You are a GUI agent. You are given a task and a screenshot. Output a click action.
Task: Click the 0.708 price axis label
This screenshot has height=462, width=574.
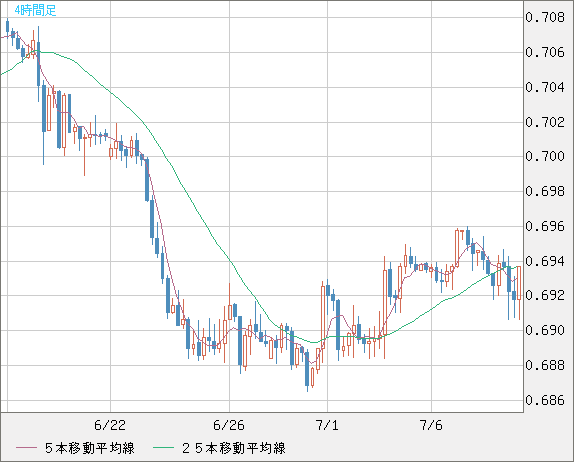point(545,18)
